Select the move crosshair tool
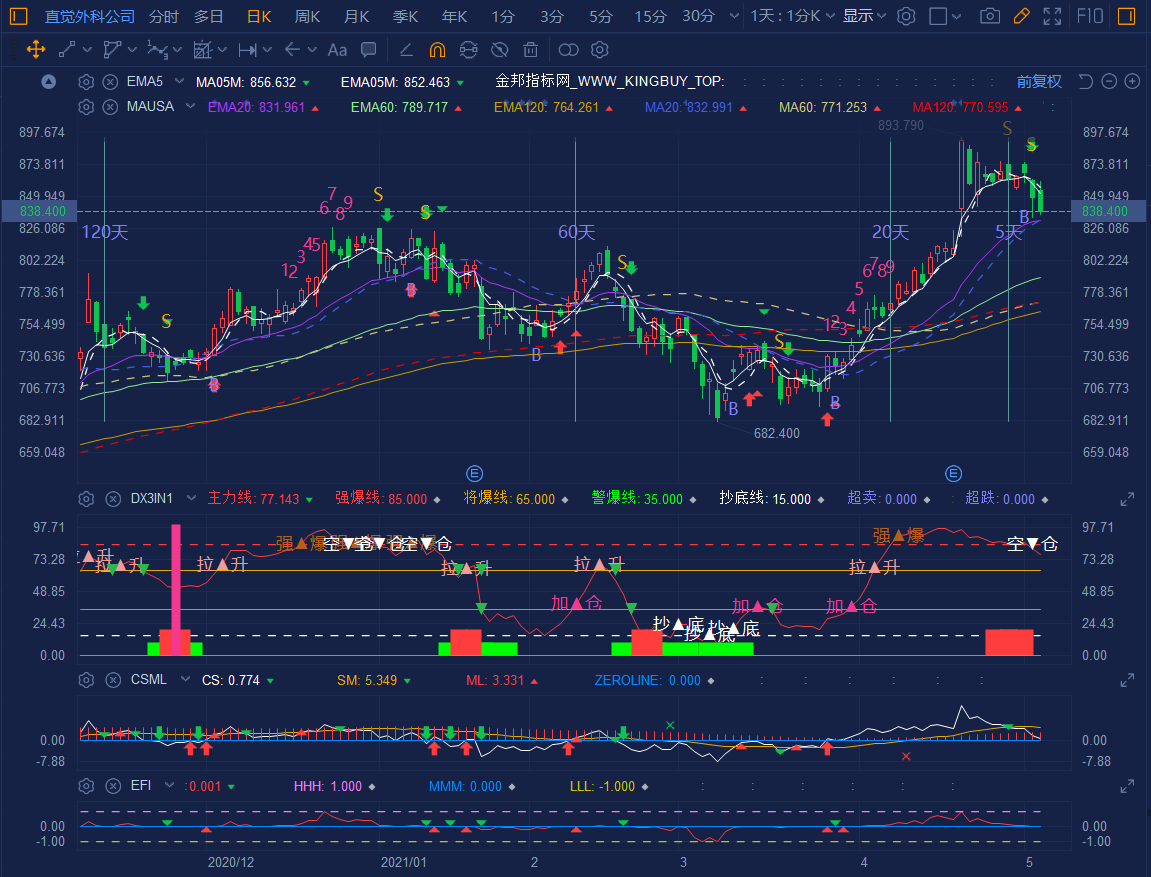 pos(36,50)
